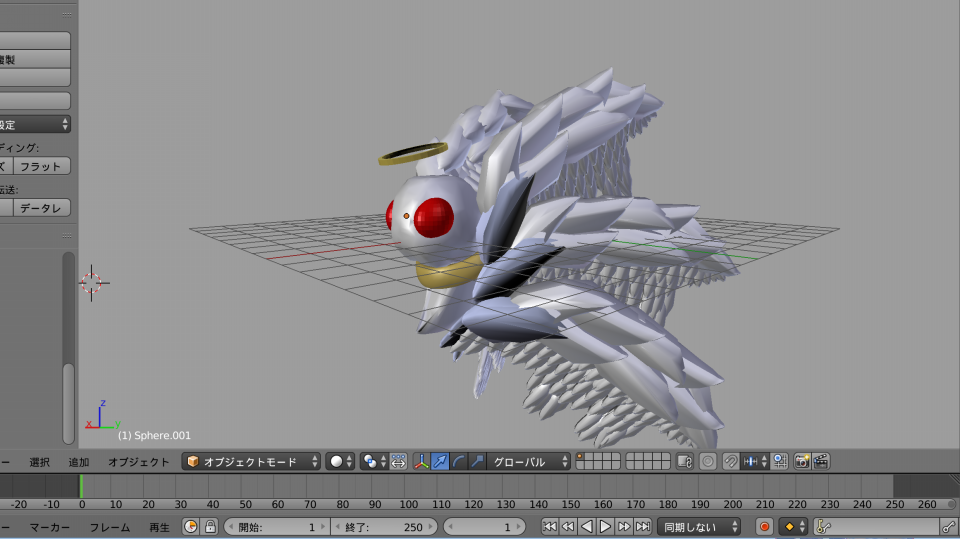Screen dimensions: 960x539
Task: Click the 3D cursor crosshair in viewport
Action: point(92,283)
